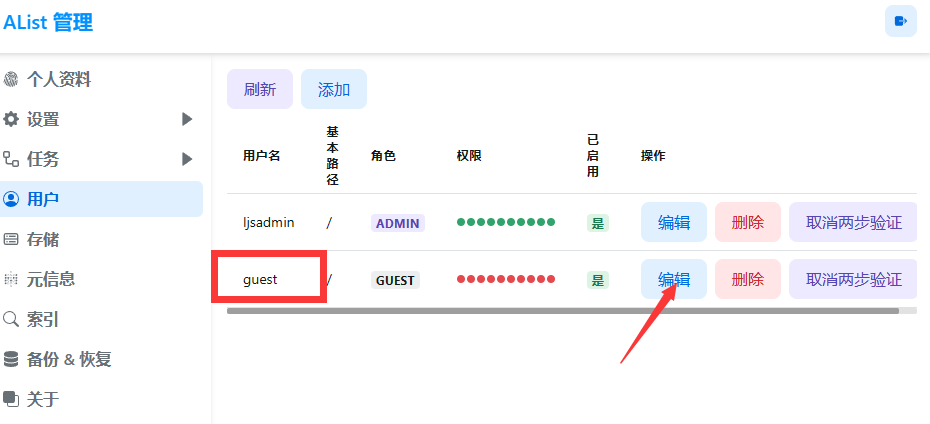This screenshot has width=930, height=424.
Task: Click the meta info icon beside 元信息
Action: [11, 279]
